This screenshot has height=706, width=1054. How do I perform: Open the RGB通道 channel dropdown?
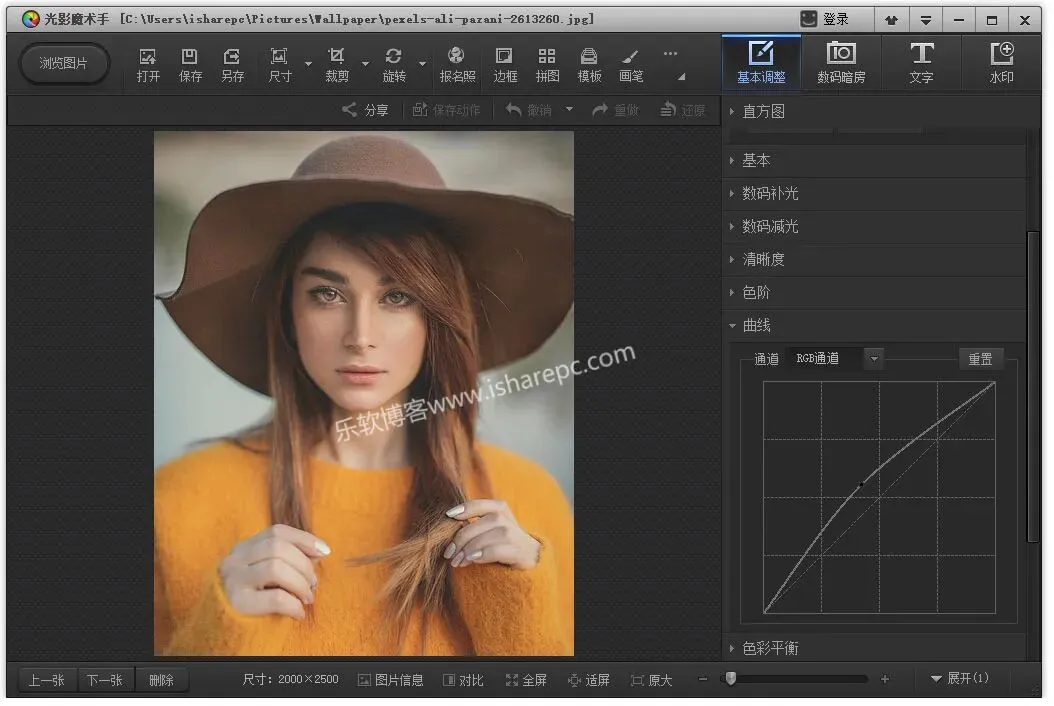click(874, 358)
